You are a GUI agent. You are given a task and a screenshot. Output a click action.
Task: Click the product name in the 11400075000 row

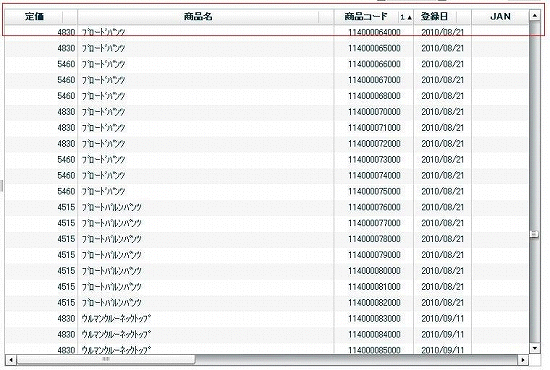tap(103, 191)
